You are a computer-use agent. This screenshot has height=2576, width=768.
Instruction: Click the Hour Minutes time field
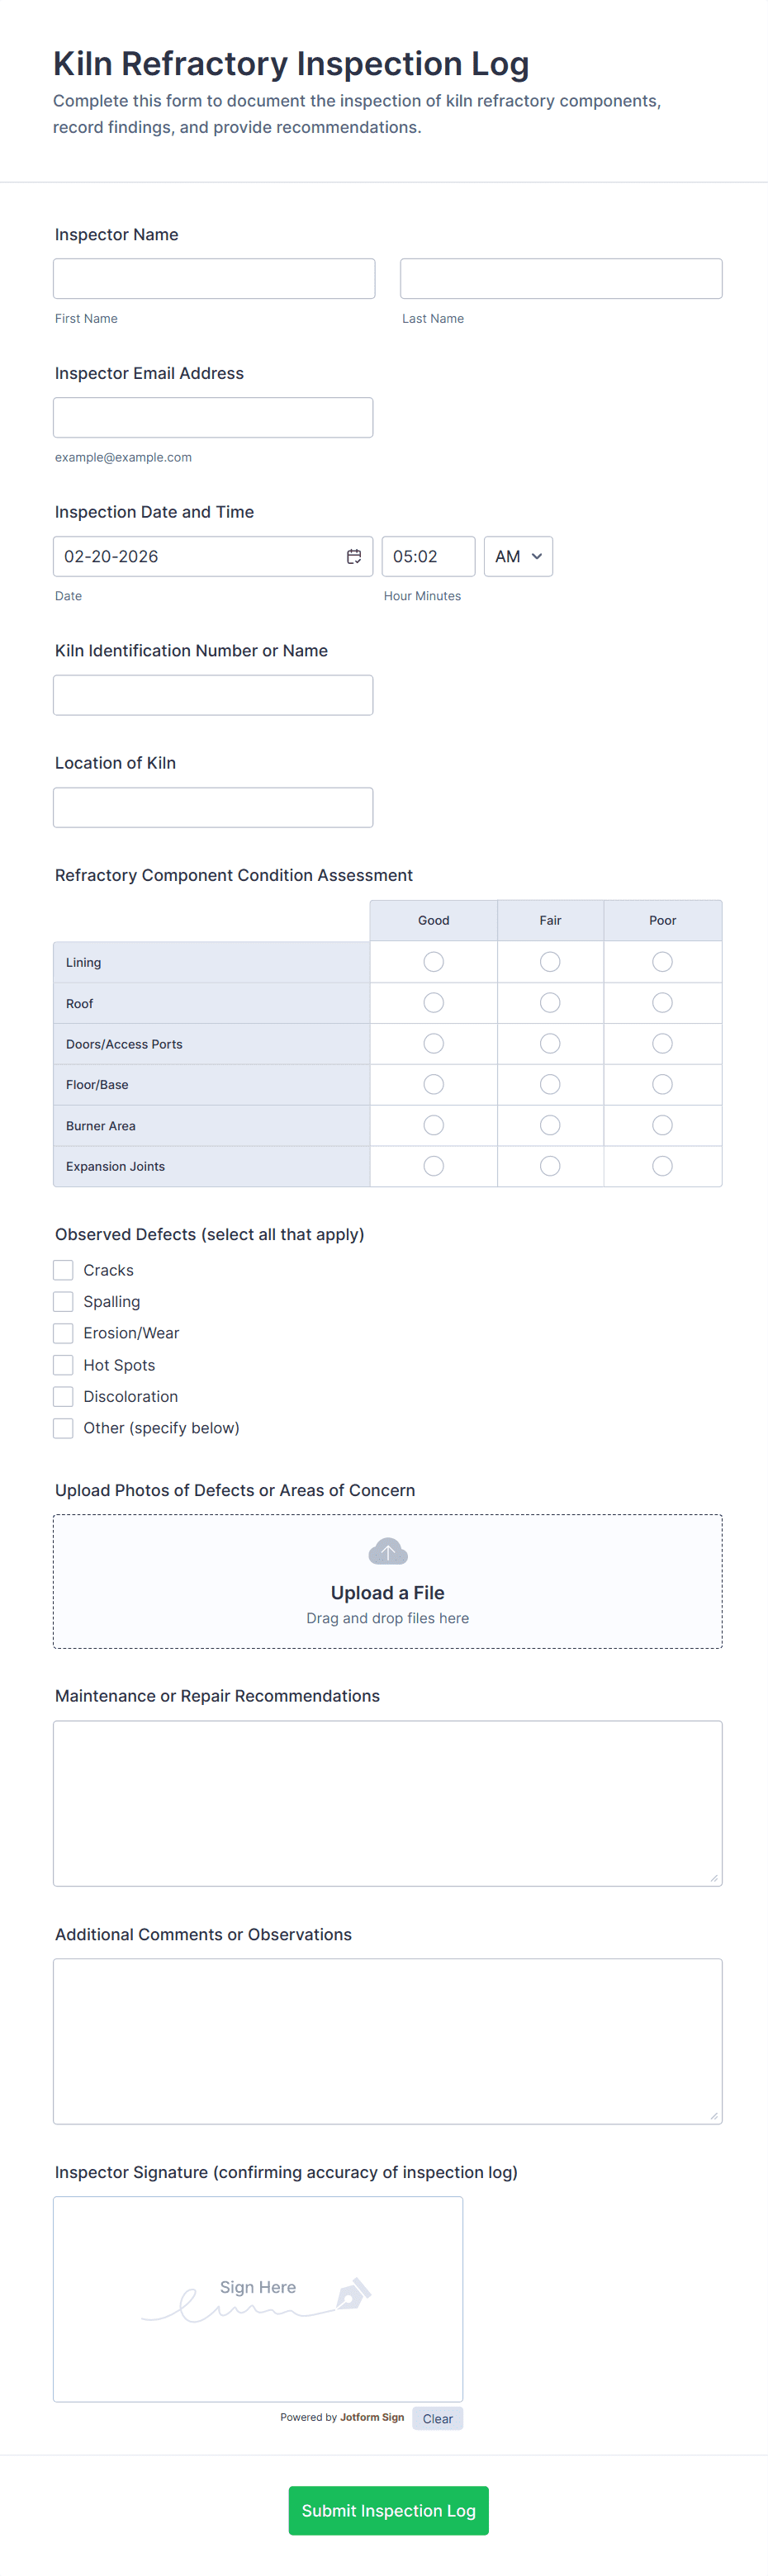[428, 557]
